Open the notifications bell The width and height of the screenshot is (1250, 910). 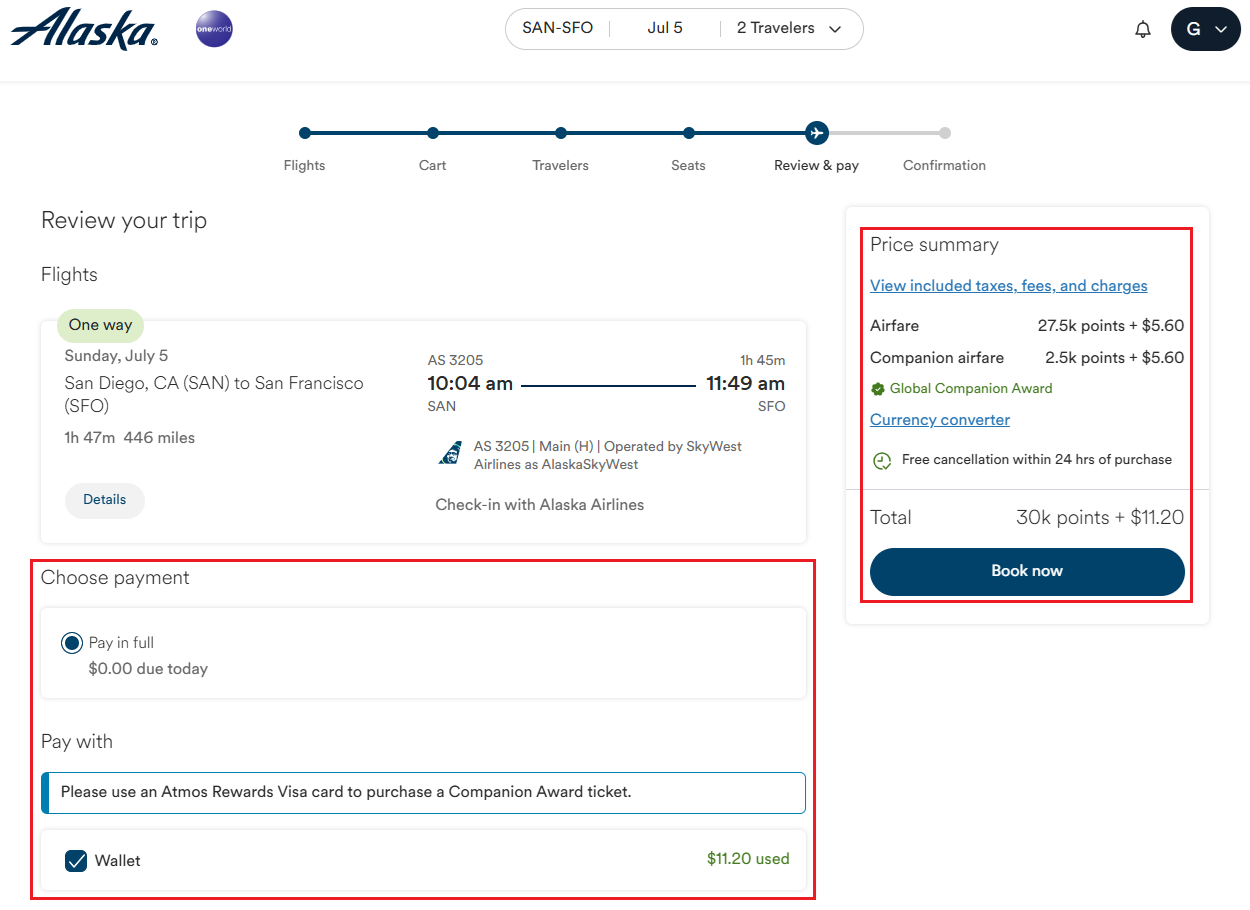[x=1143, y=29]
